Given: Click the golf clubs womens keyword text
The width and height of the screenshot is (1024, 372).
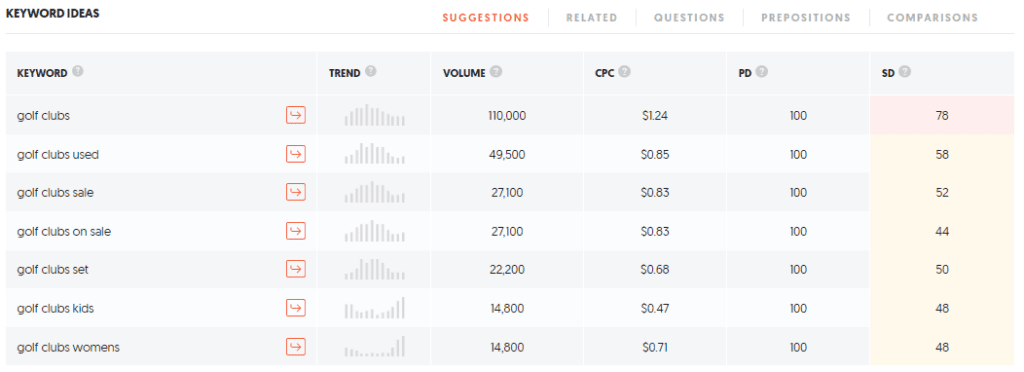Looking at the screenshot, I should [x=69, y=347].
